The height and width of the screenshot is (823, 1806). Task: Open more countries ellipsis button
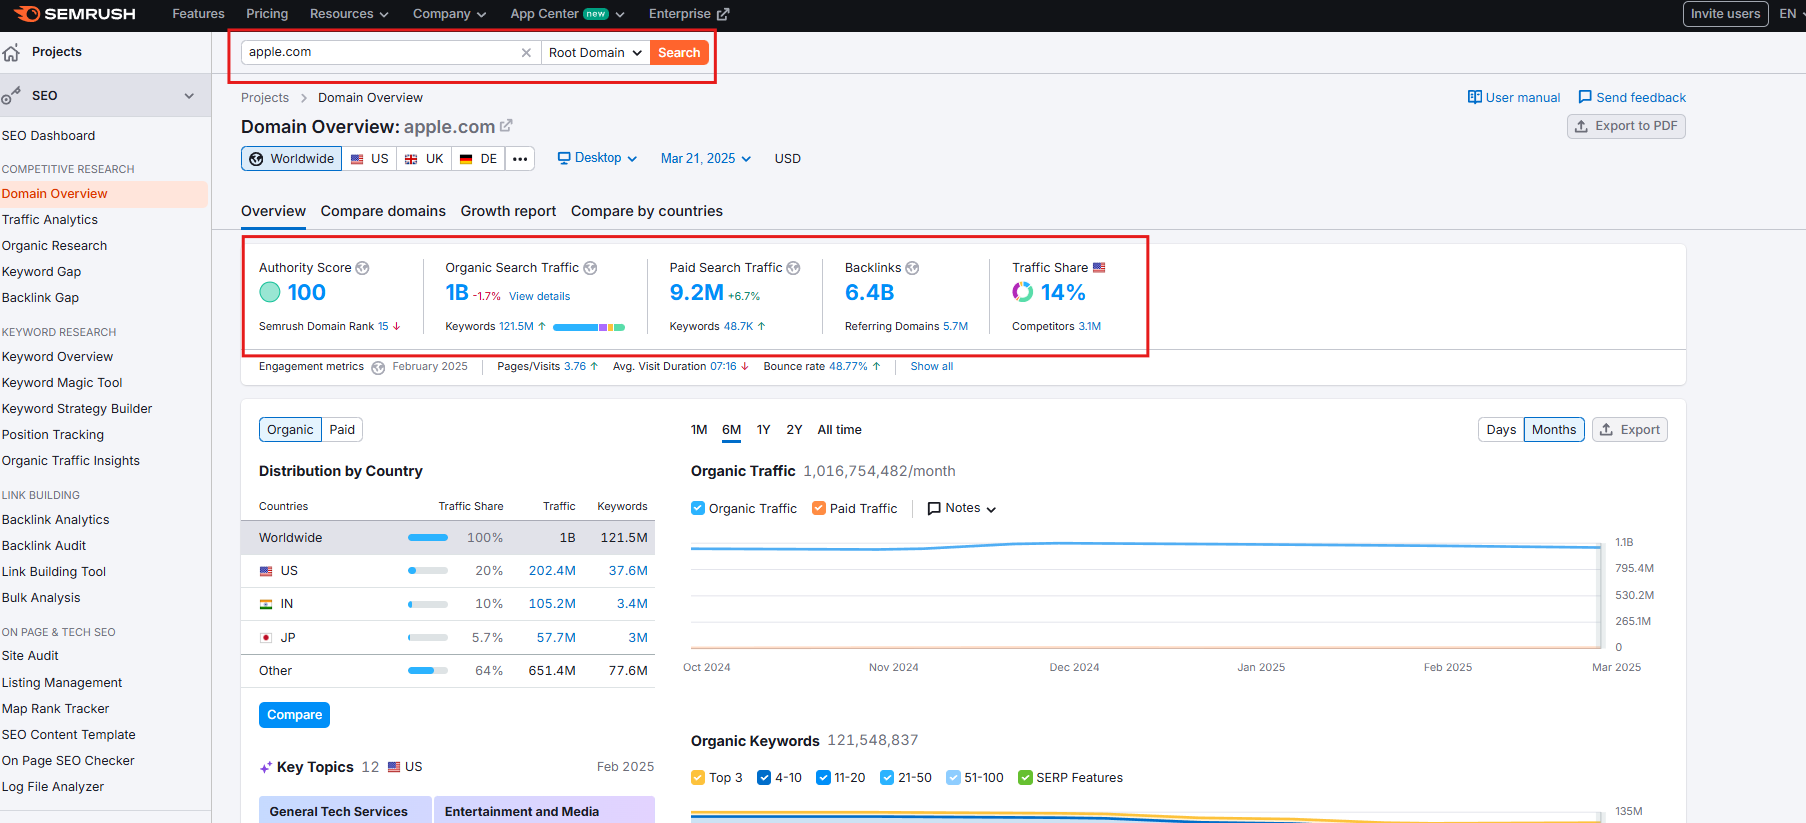520,159
